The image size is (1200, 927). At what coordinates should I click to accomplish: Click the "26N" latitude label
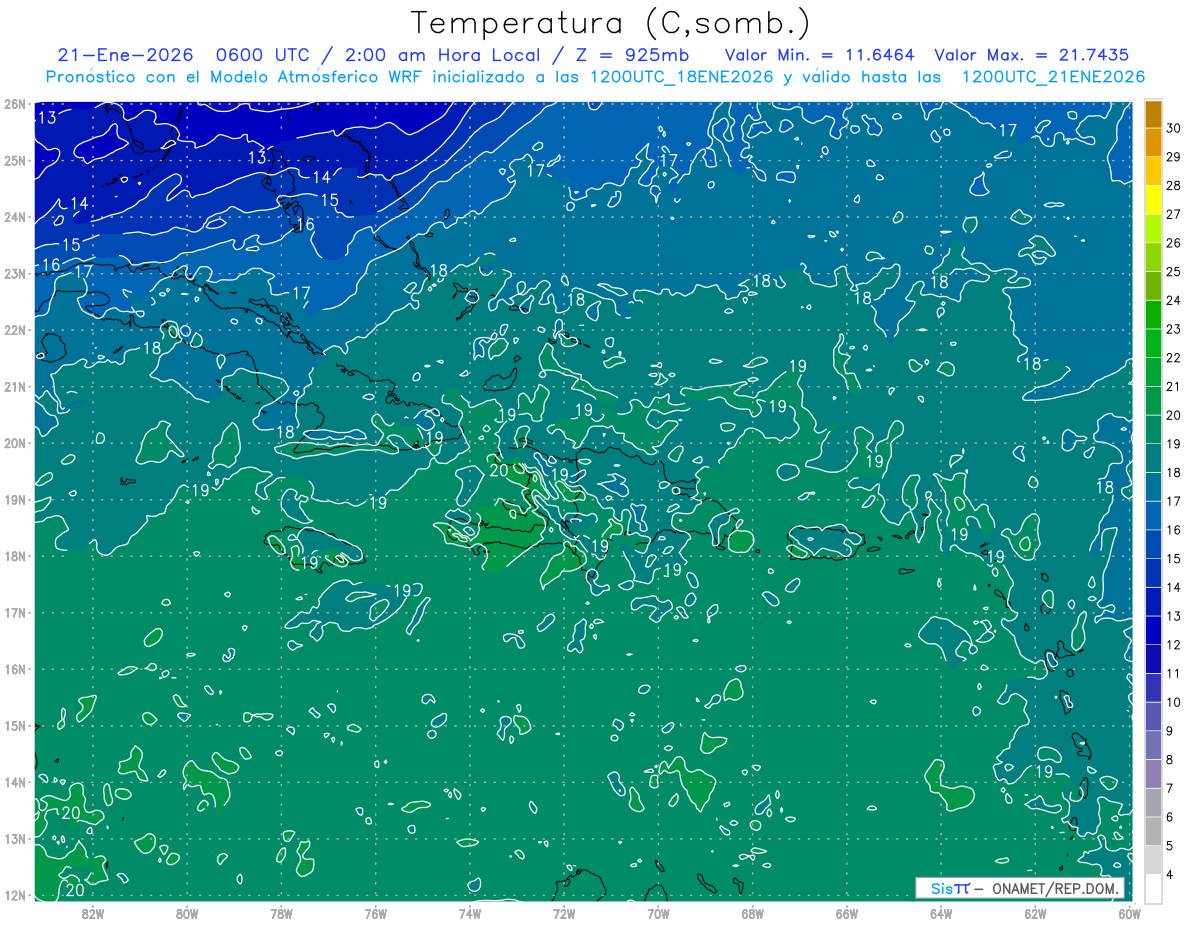click(14, 104)
